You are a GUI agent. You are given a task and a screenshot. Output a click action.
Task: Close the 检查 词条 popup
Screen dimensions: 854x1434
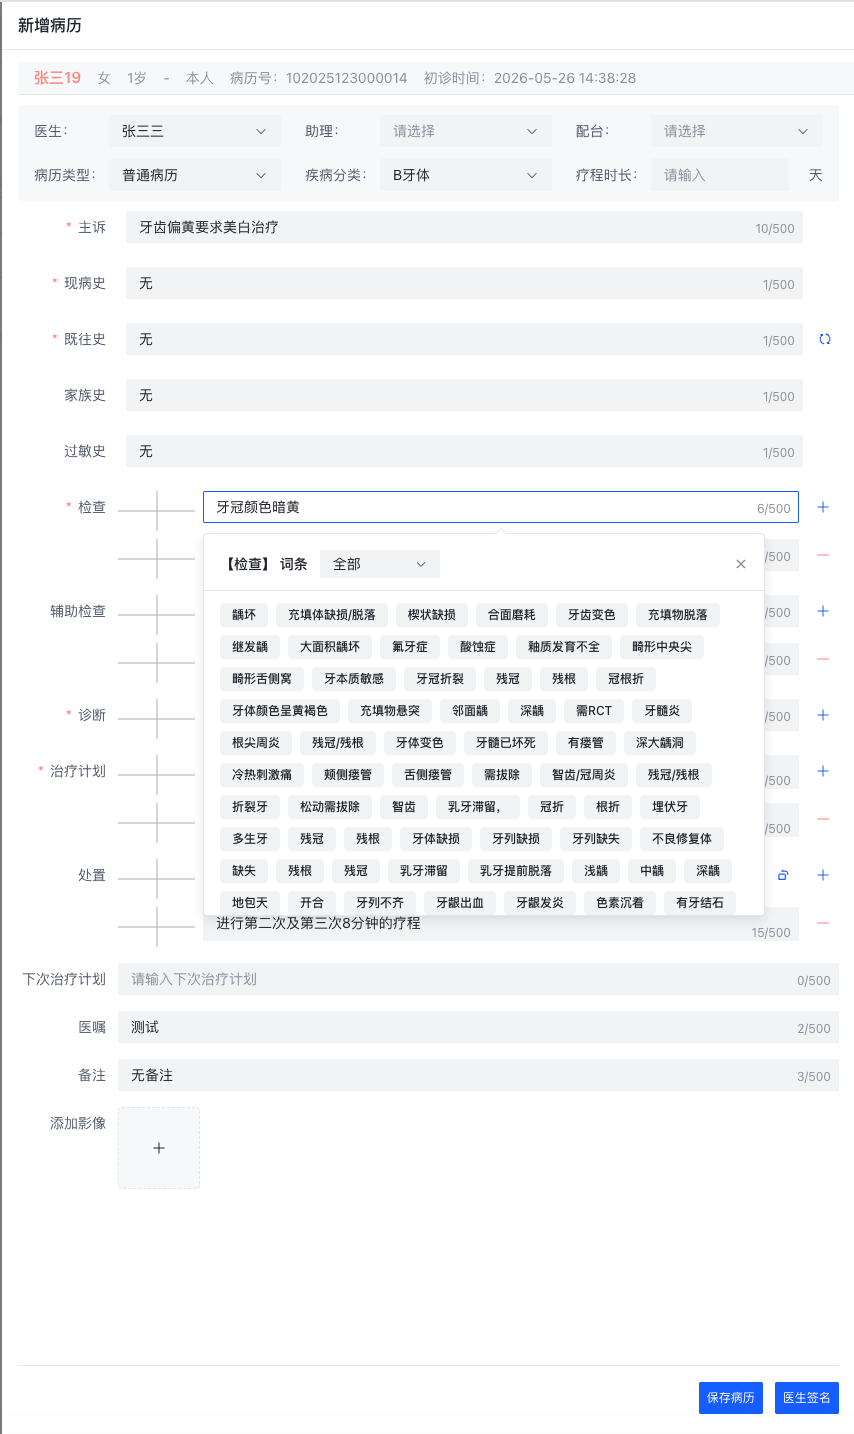[x=741, y=564]
